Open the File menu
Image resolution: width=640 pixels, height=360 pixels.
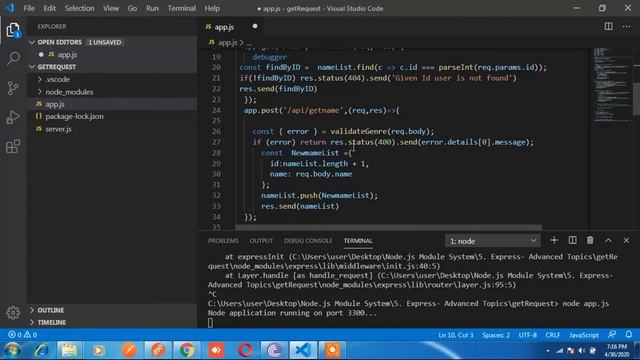point(29,8)
